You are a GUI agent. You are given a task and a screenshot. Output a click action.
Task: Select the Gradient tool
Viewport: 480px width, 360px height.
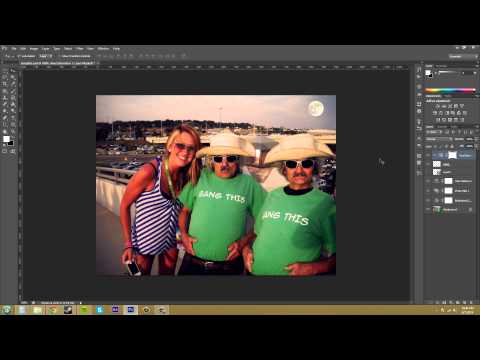(13, 104)
